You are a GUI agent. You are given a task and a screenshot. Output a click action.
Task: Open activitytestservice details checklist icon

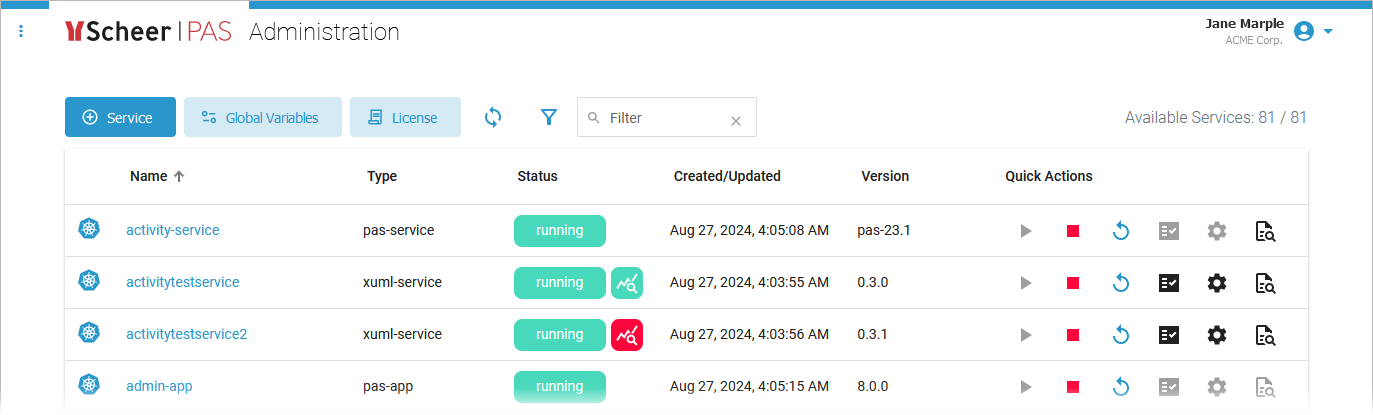(1168, 283)
